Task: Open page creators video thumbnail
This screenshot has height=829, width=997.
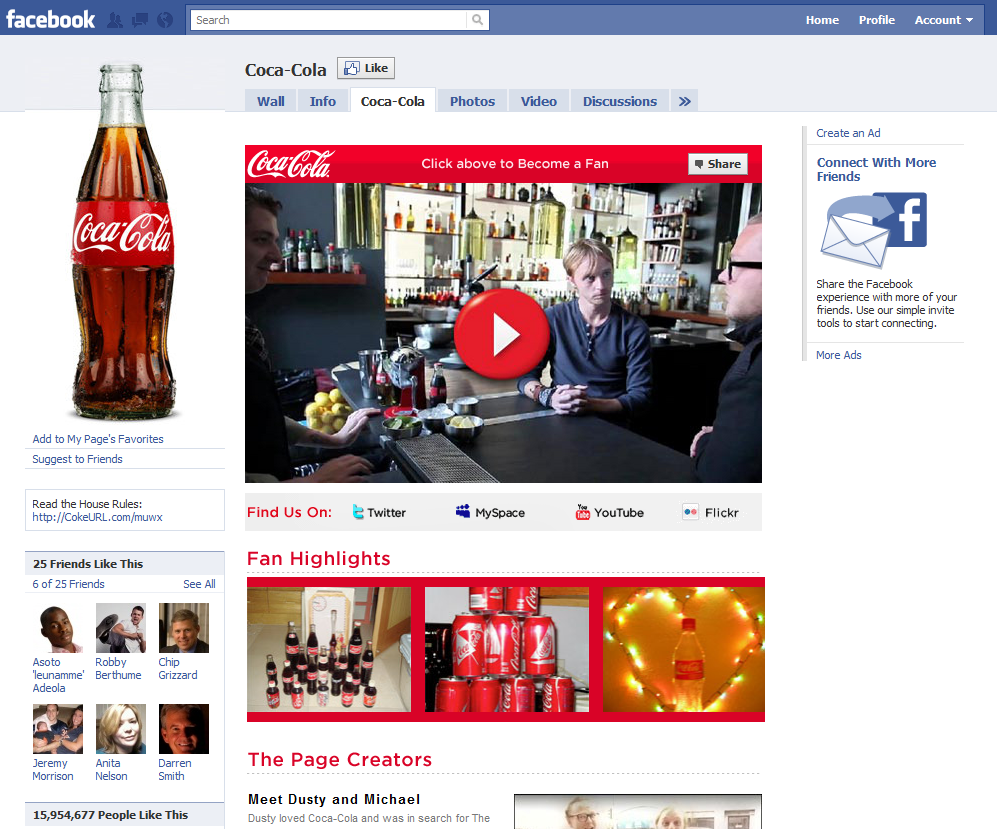Action: (x=638, y=811)
